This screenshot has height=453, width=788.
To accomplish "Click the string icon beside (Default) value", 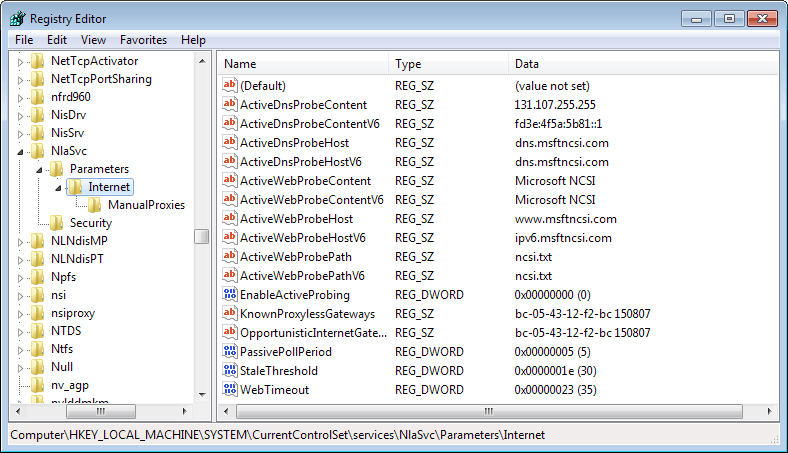I will (230, 85).
